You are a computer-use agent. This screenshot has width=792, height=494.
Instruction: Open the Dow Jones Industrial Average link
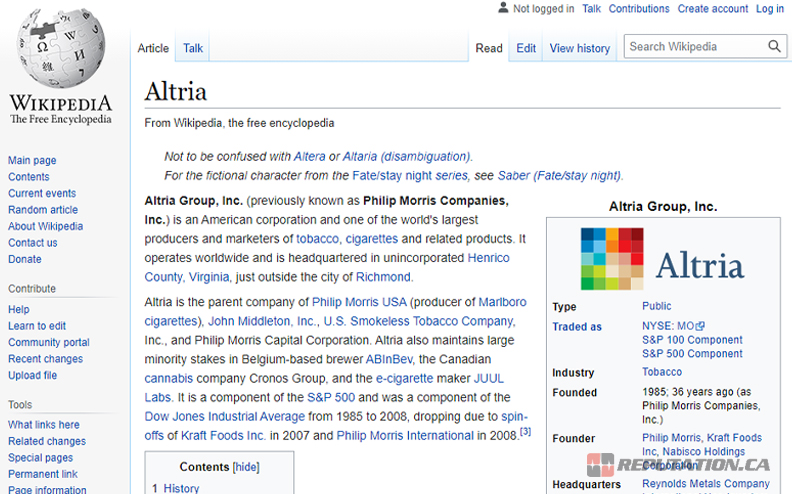(x=225, y=417)
